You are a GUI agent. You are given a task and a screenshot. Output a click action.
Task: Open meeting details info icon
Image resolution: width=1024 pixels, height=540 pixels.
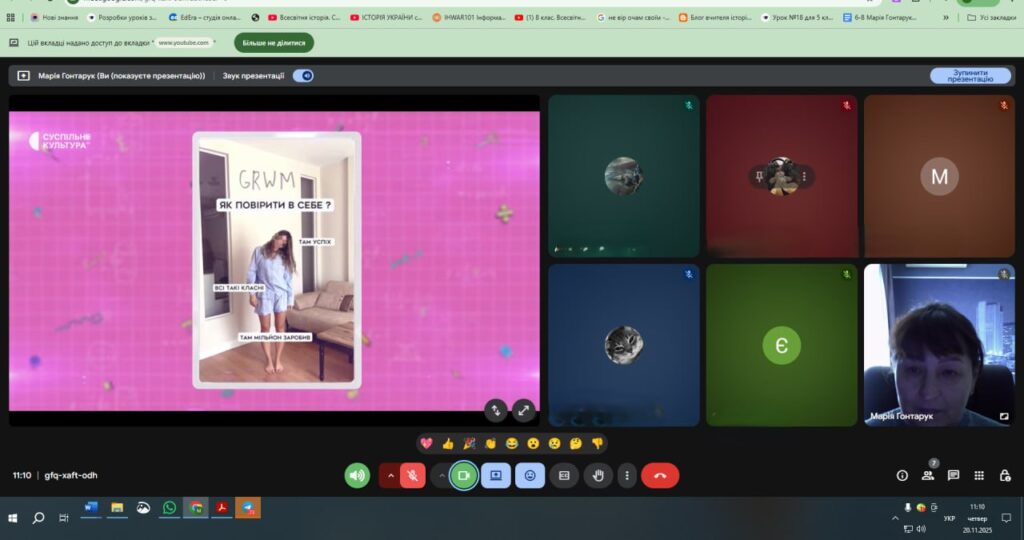(x=902, y=476)
